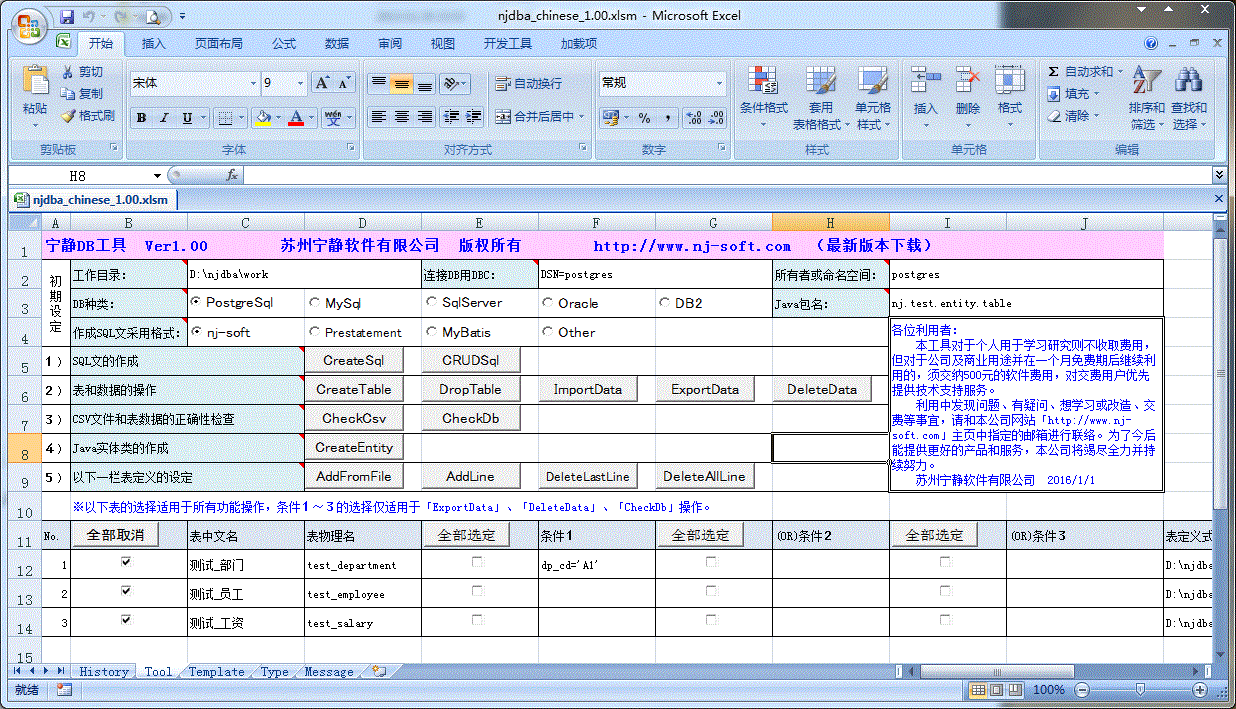Expand the font color dropdown arrow
The height and width of the screenshot is (709, 1236).
pyautogui.click(x=311, y=118)
